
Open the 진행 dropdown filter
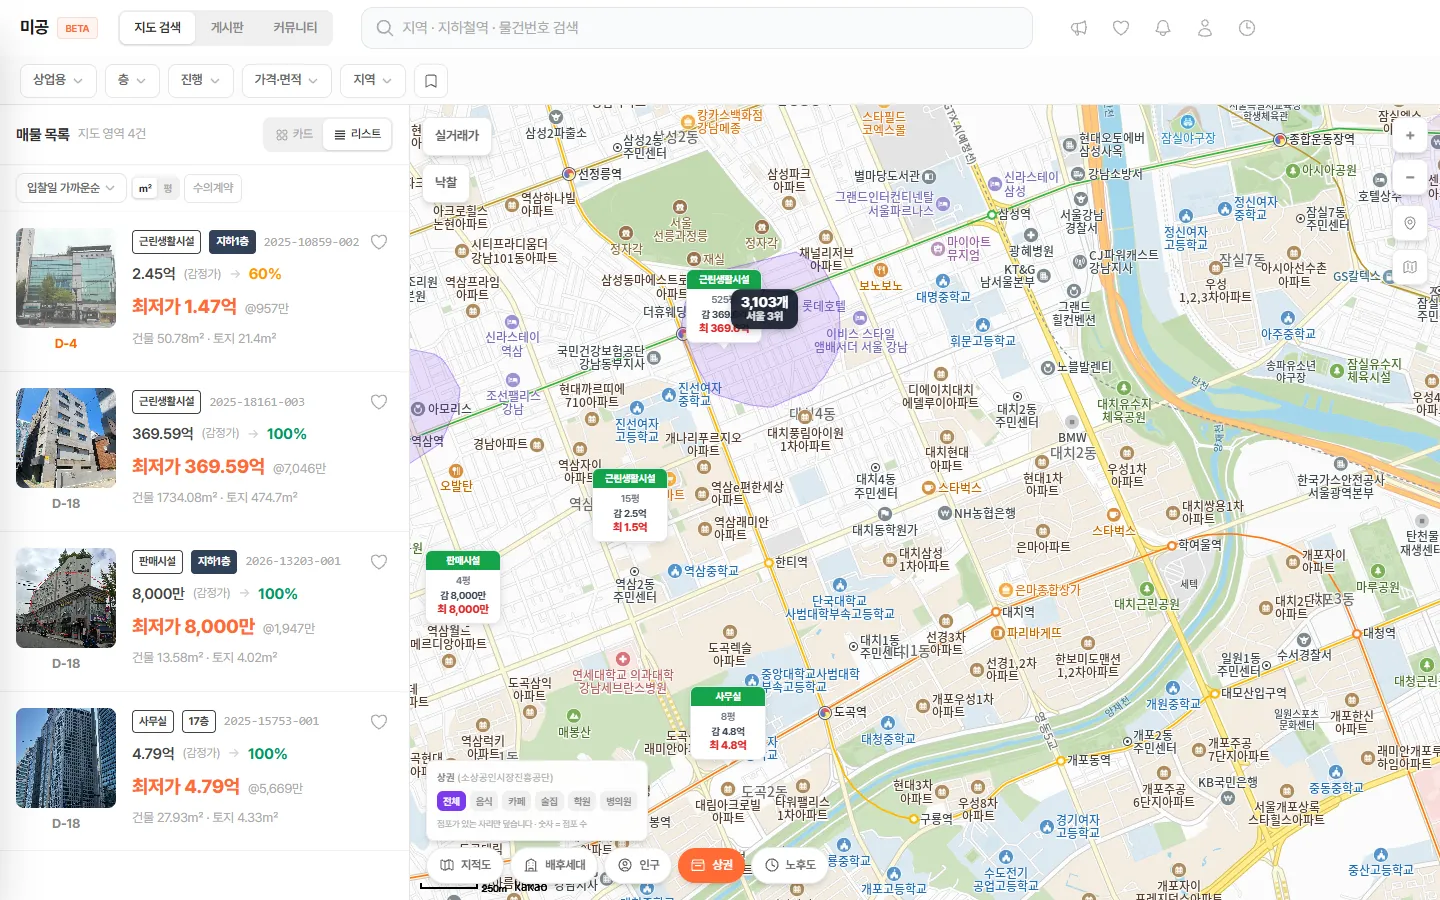click(x=201, y=80)
